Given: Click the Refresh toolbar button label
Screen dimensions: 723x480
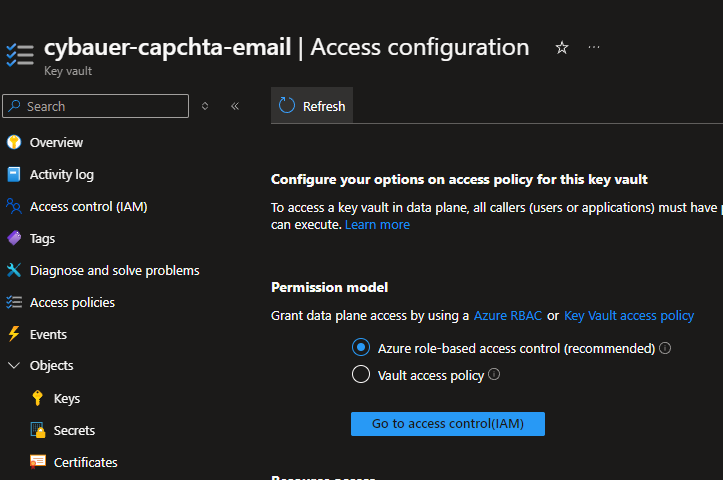Looking at the screenshot, I should (x=324, y=107).
